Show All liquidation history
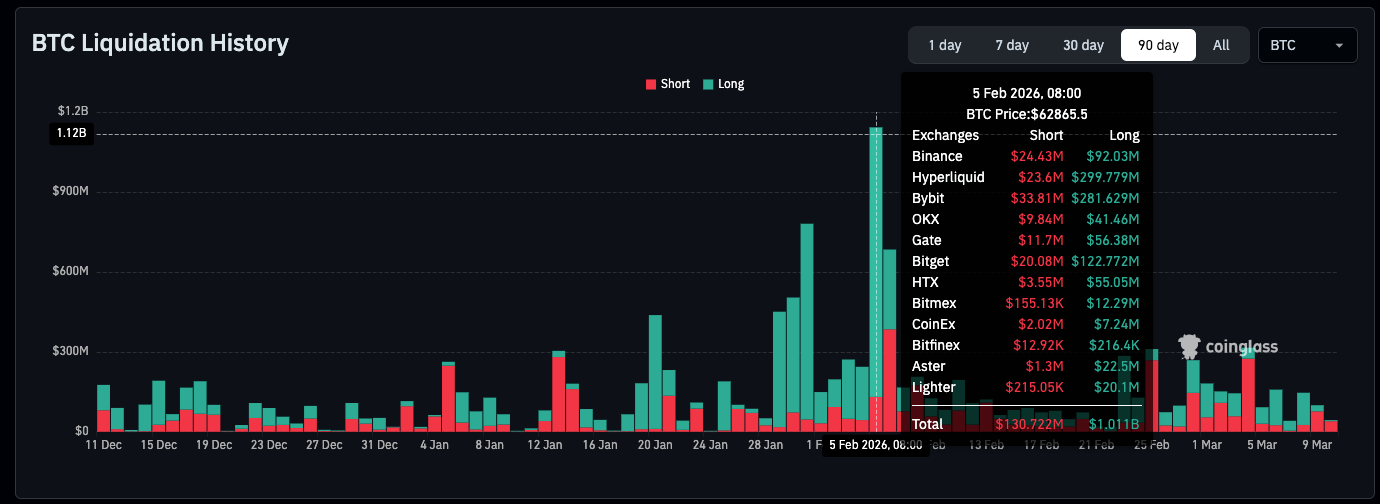The height and width of the screenshot is (504, 1380). point(1221,45)
